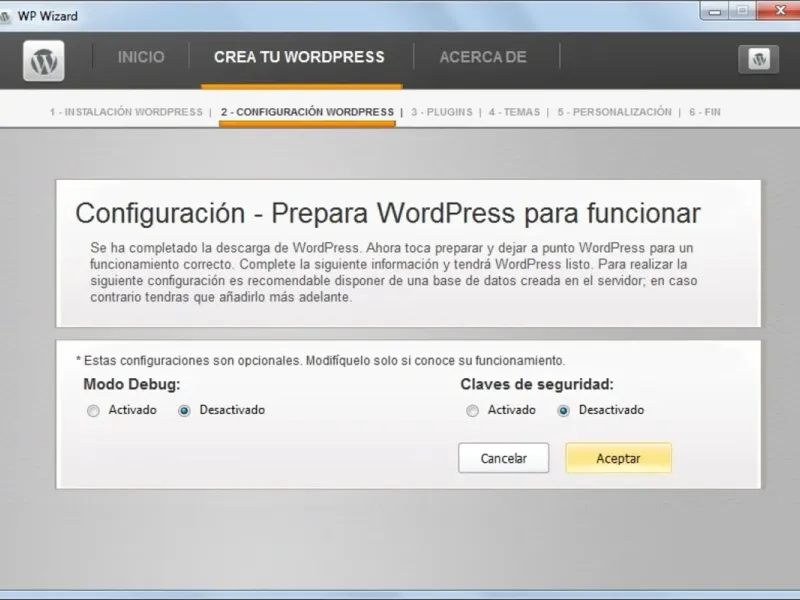Viewport: 800px width, 600px height.
Task: Go to step 4 - Temas
Action: pos(514,112)
